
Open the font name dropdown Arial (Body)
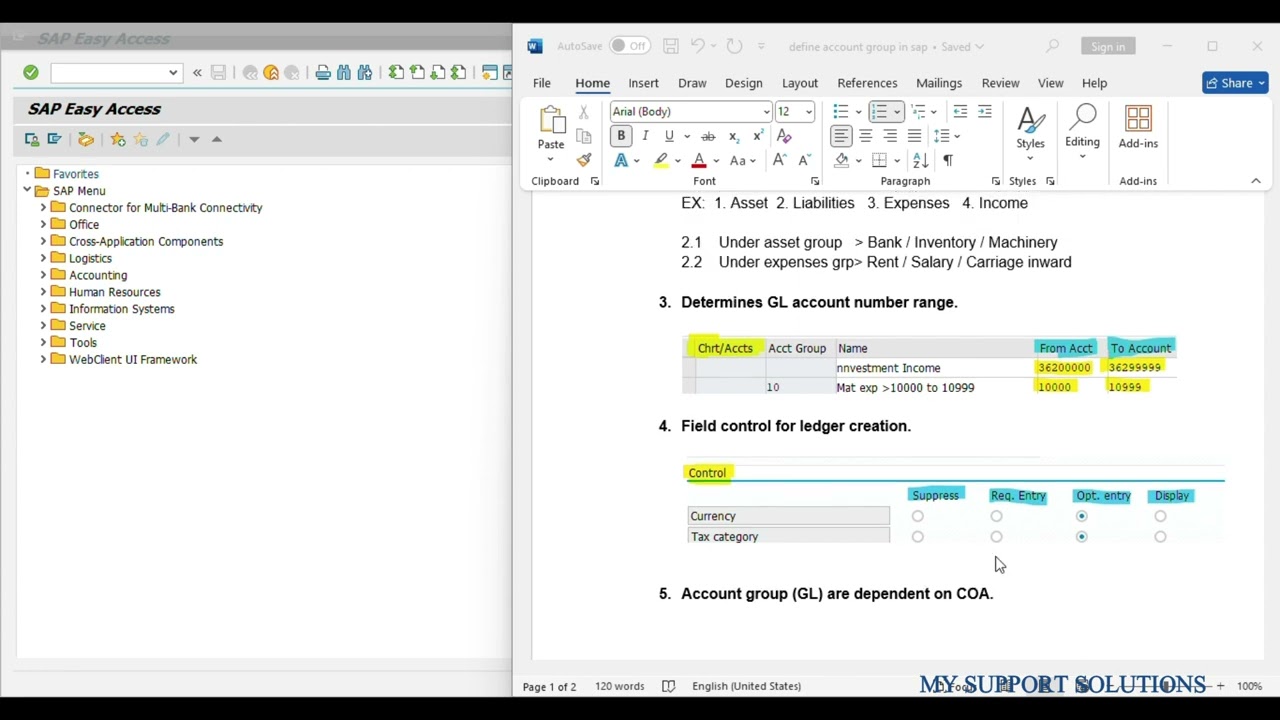766,112
